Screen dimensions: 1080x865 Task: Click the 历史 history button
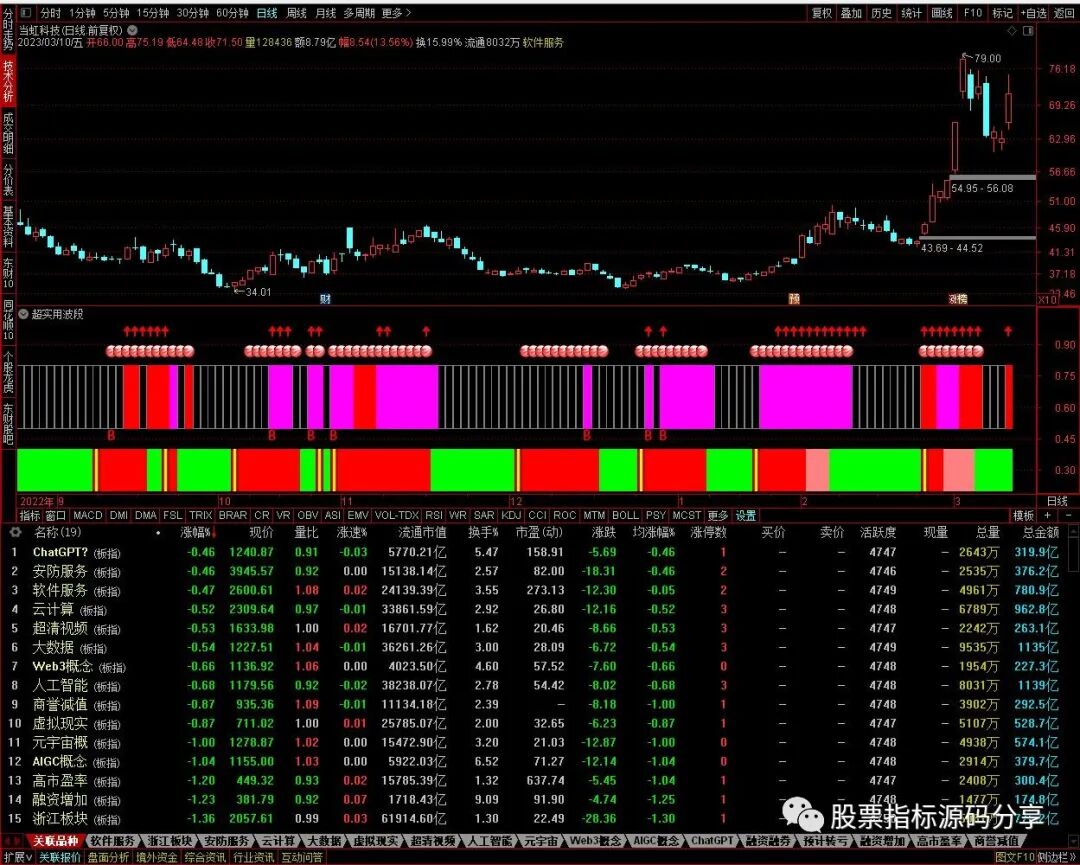click(x=882, y=13)
